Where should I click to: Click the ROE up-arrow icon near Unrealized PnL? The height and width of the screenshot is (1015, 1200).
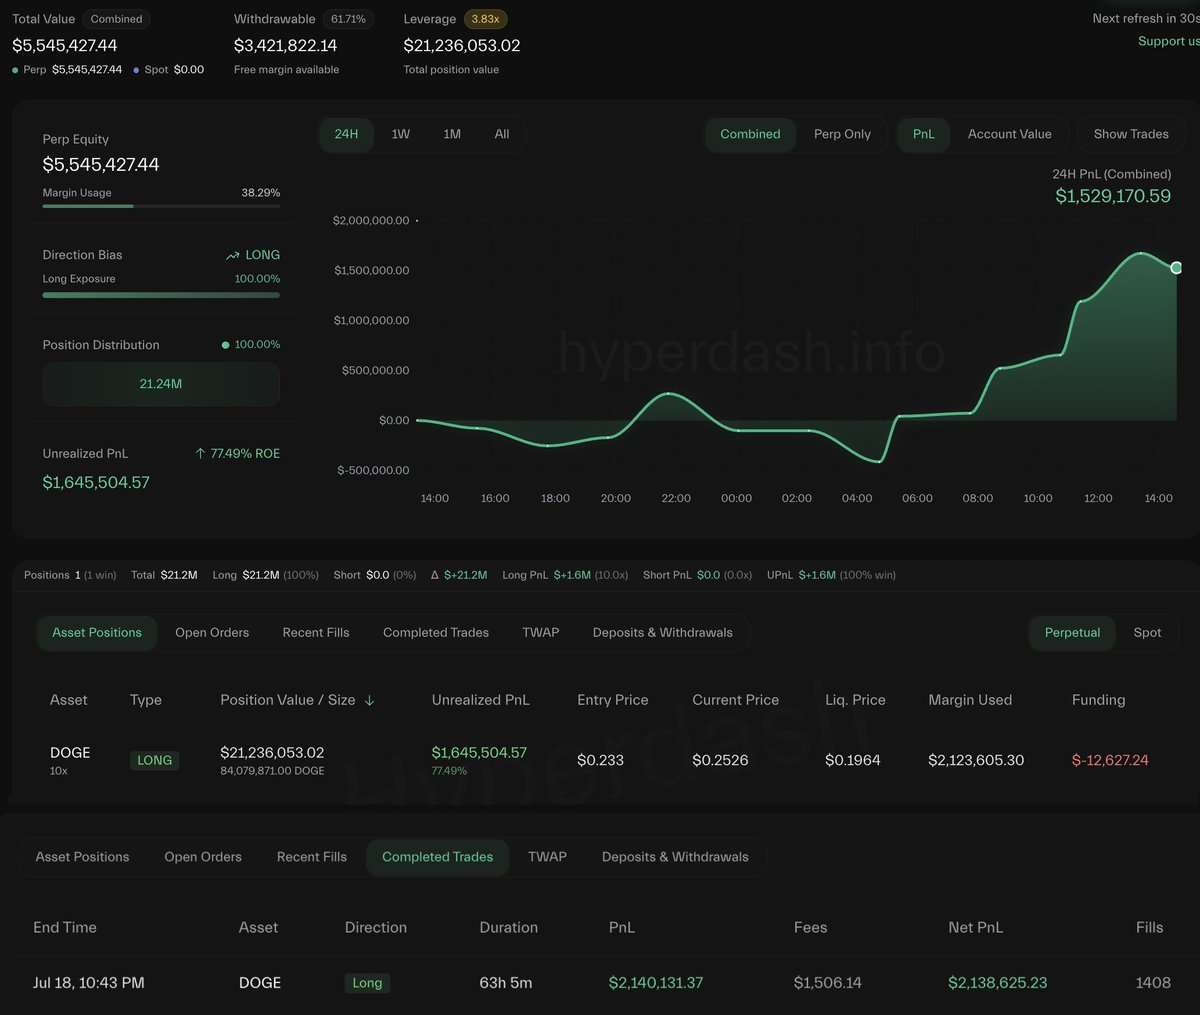coord(200,454)
